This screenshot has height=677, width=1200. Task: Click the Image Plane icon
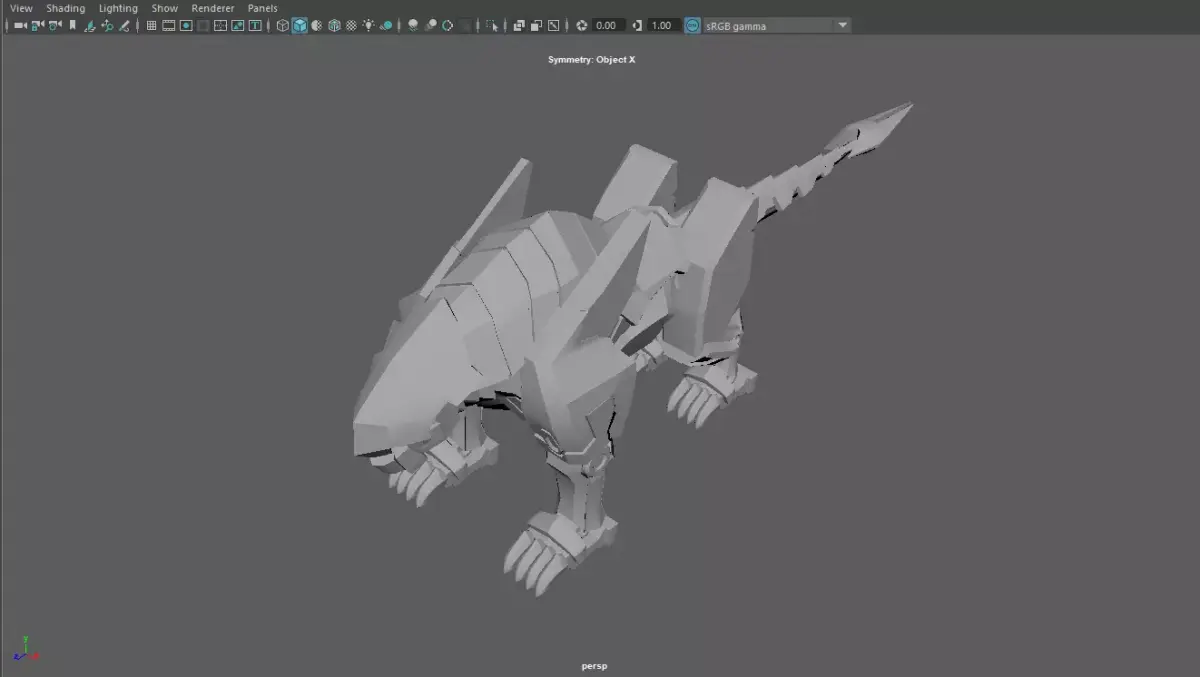pos(89,25)
